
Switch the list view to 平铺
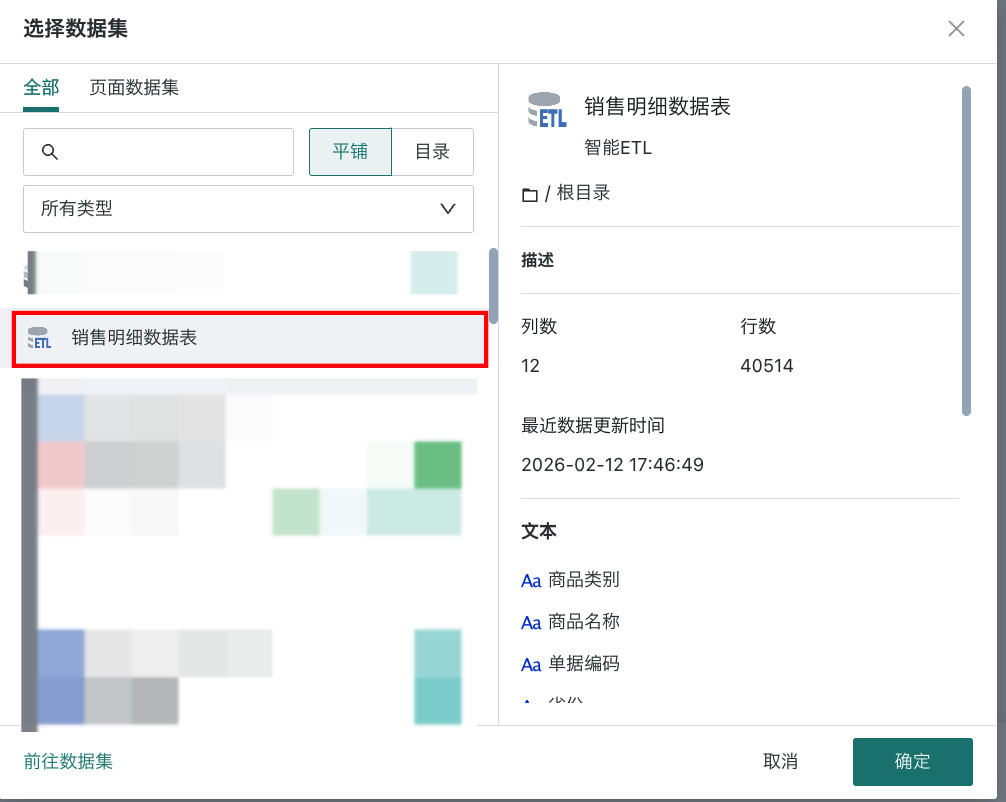click(350, 152)
